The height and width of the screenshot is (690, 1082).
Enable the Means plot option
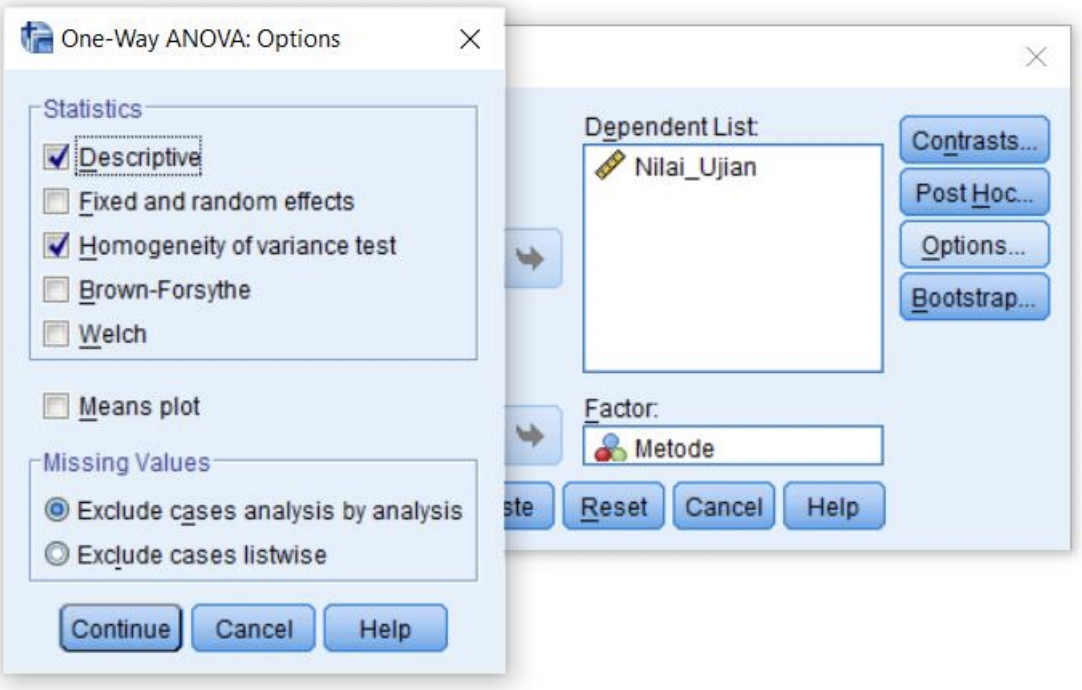[x=56, y=406]
